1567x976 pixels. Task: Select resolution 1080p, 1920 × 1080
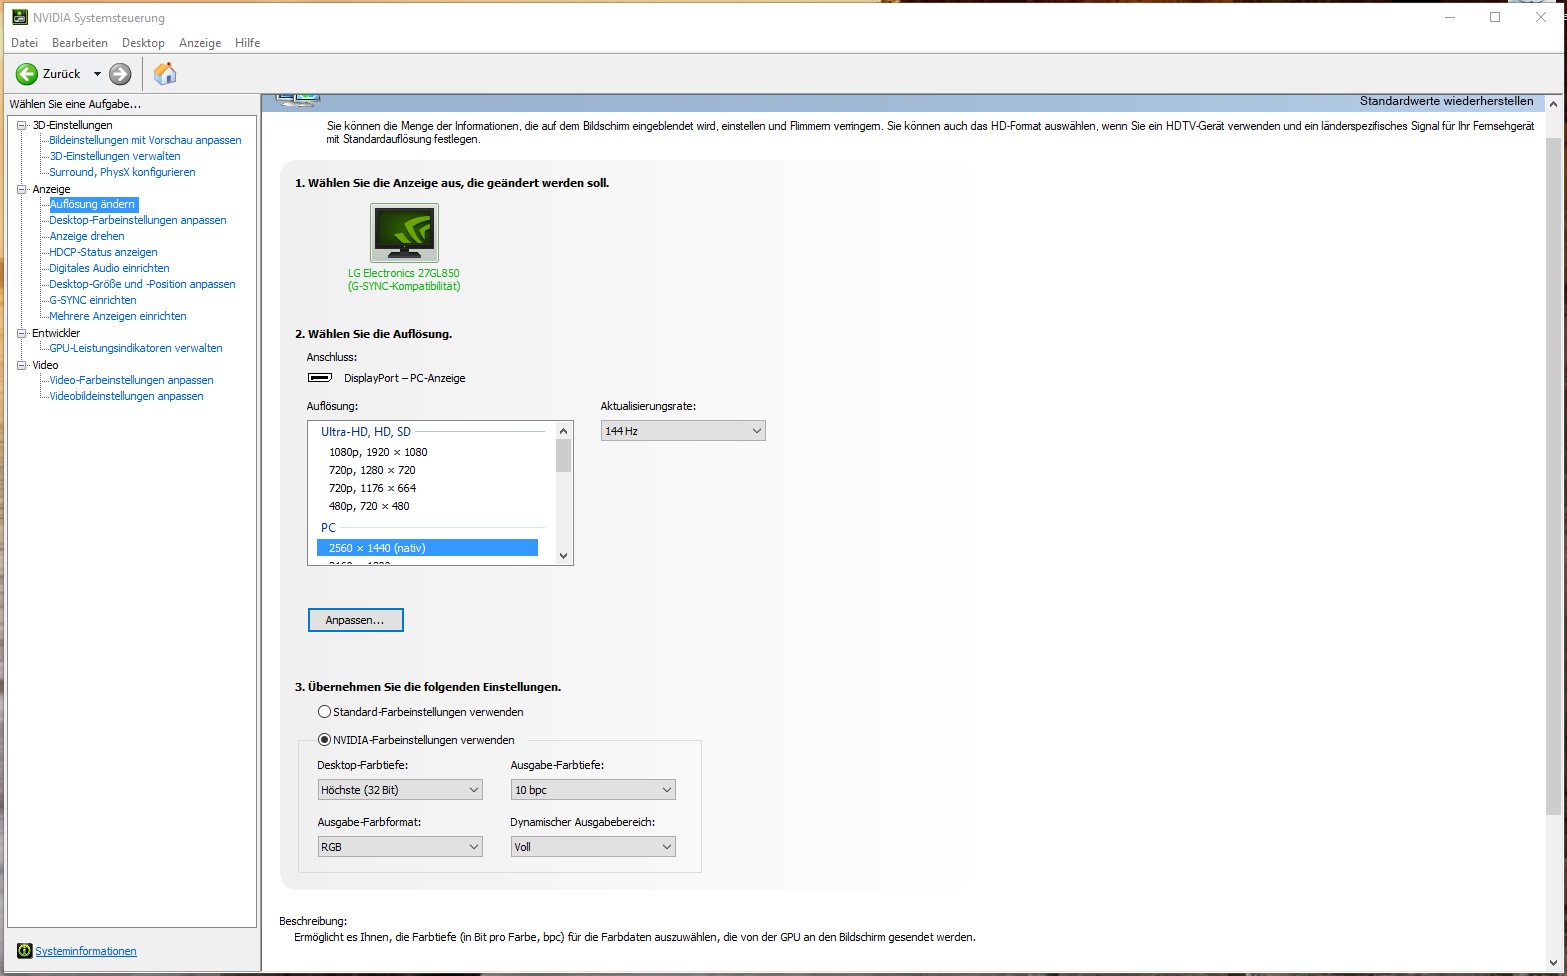tap(378, 452)
